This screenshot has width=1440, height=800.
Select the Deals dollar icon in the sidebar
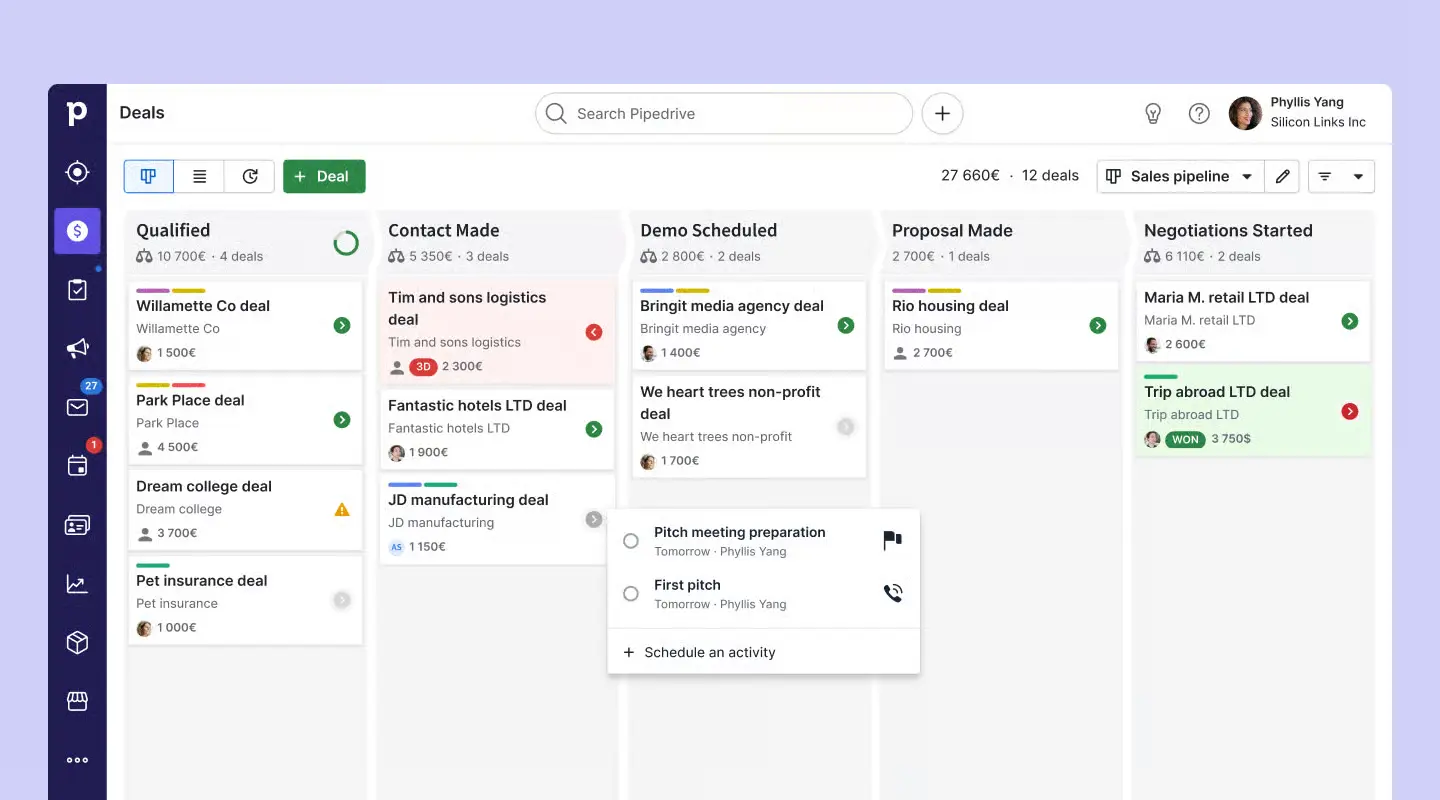[77, 231]
